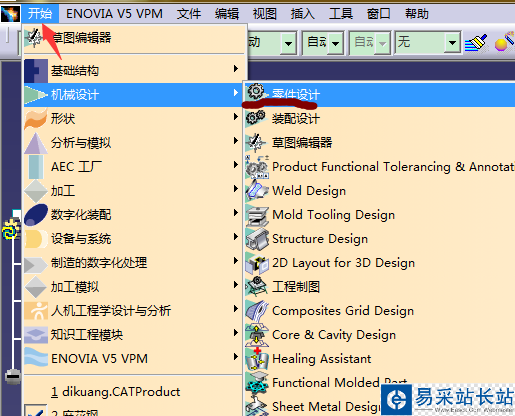The width and height of the screenshot is (515, 416).
Task: Open the 编辑 (Edit) menu
Action: [x=227, y=14]
